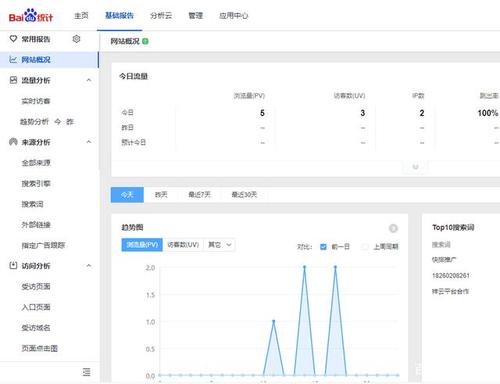
Task: Click the today UV value 3
Action: pyautogui.click(x=363, y=113)
